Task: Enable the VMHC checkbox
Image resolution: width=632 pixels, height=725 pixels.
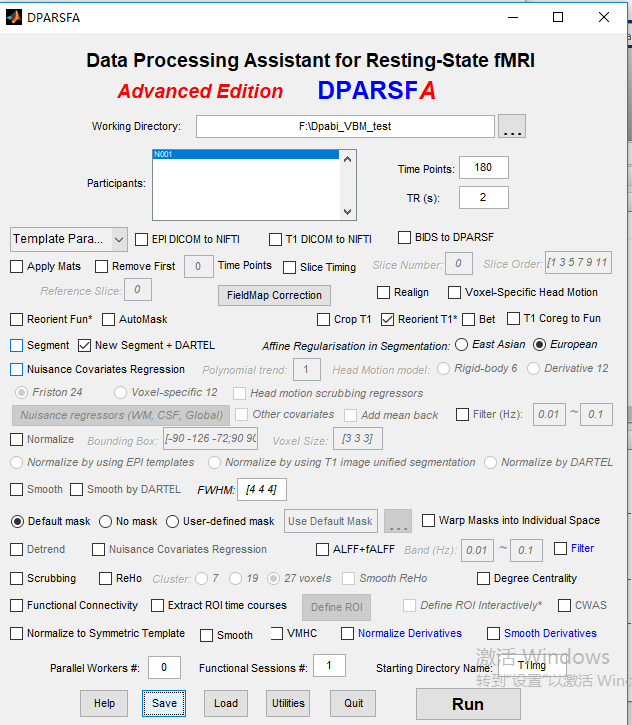Action: (x=277, y=633)
